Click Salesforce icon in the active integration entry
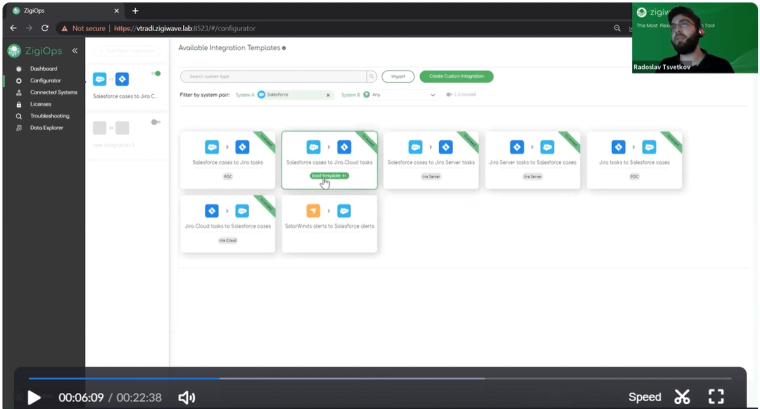760x409 pixels. point(100,79)
